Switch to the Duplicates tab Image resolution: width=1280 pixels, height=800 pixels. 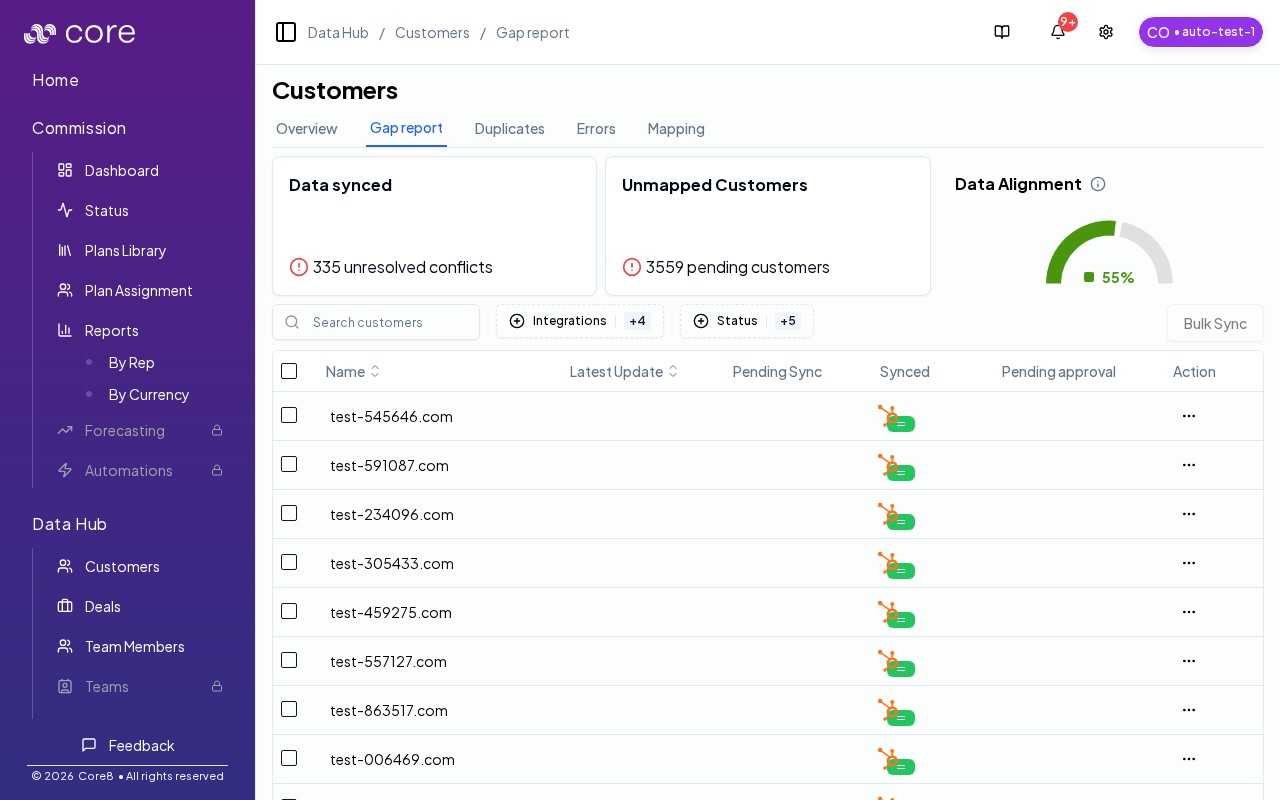[x=509, y=129]
